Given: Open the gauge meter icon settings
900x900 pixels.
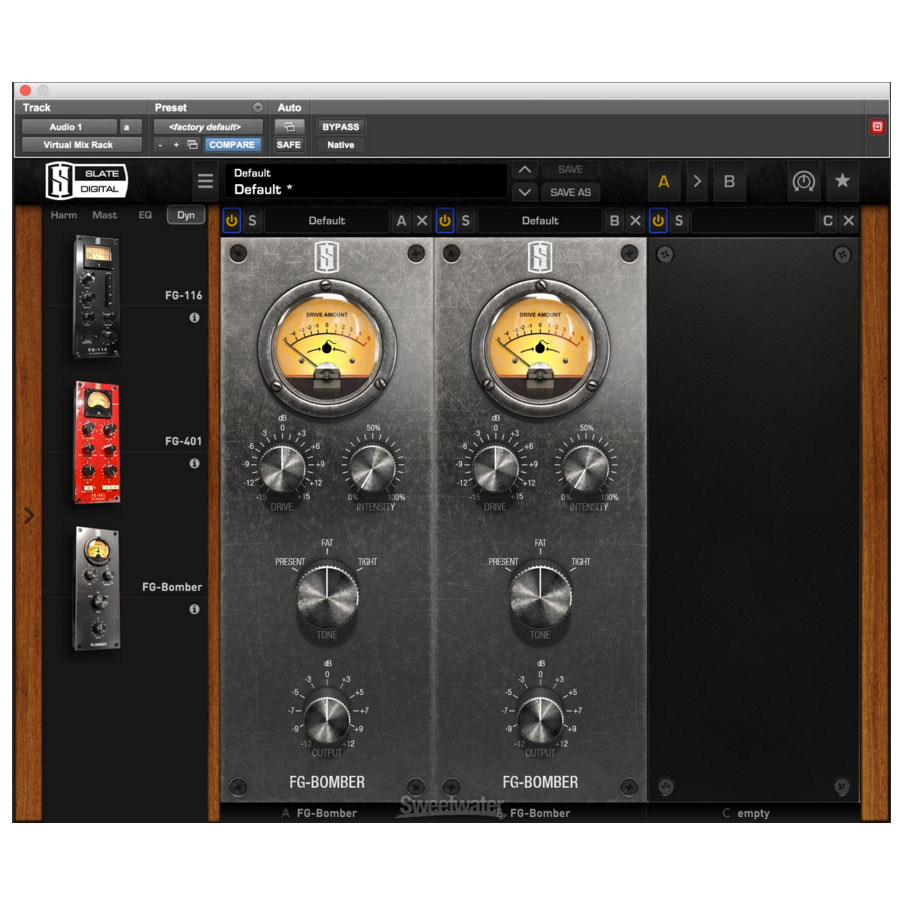Looking at the screenshot, I should click(x=803, y=181).
